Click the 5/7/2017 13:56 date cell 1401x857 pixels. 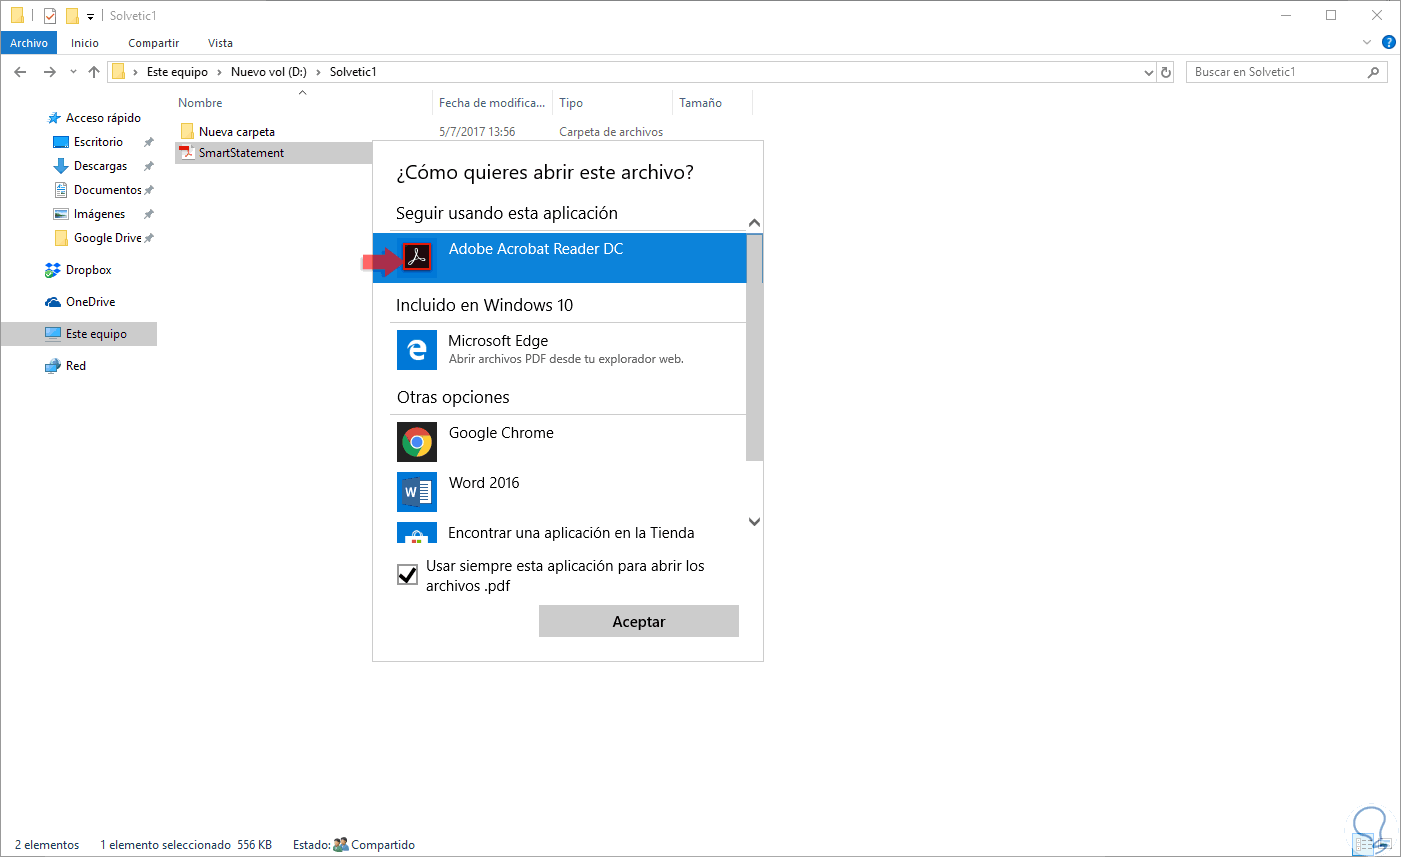pos(477,132)
